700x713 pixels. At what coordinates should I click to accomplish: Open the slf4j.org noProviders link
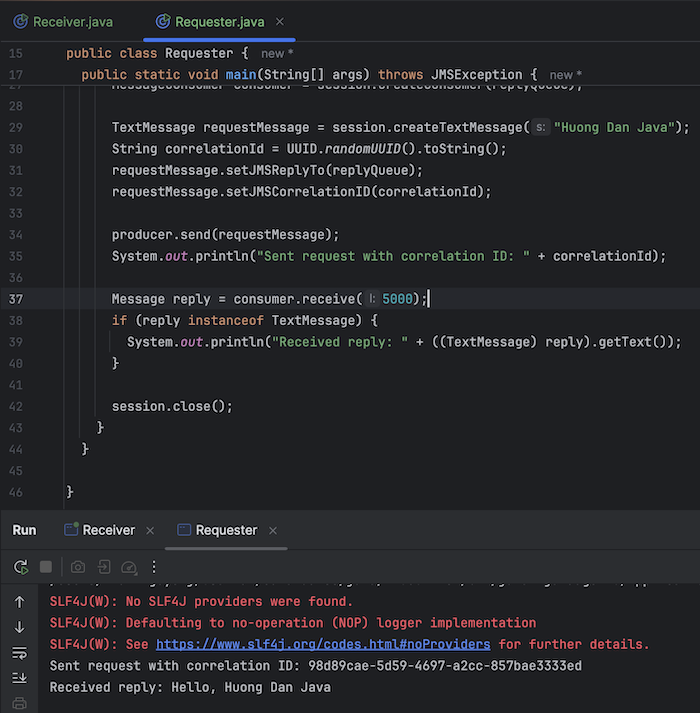(x=323, y=644)
